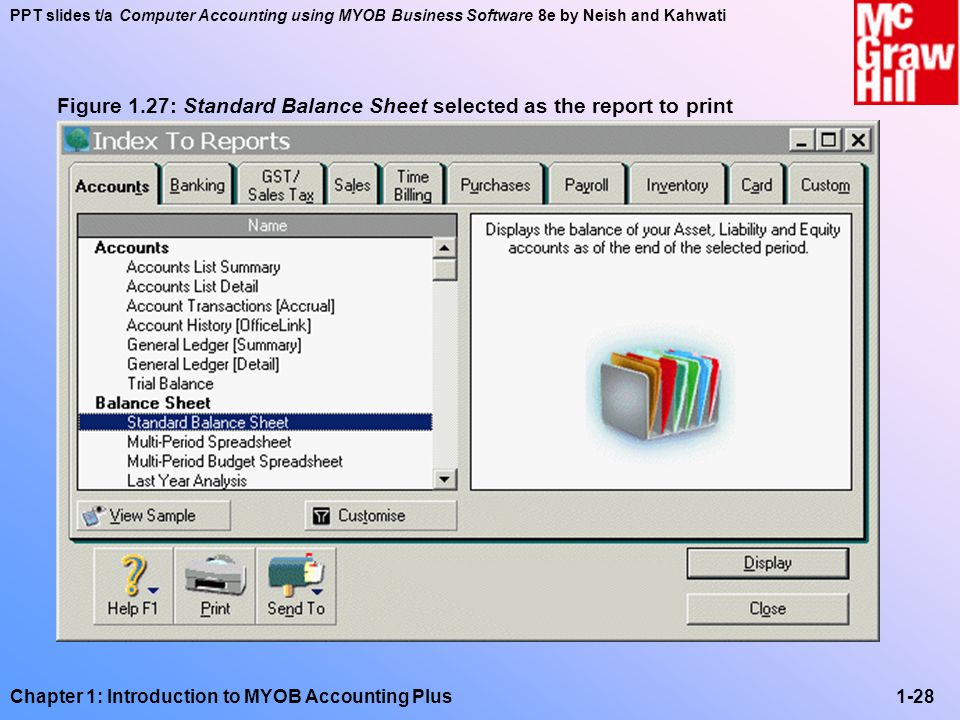Select Accounts List Summary report
This screenshot has height=720, width=960.
(203, 268)
